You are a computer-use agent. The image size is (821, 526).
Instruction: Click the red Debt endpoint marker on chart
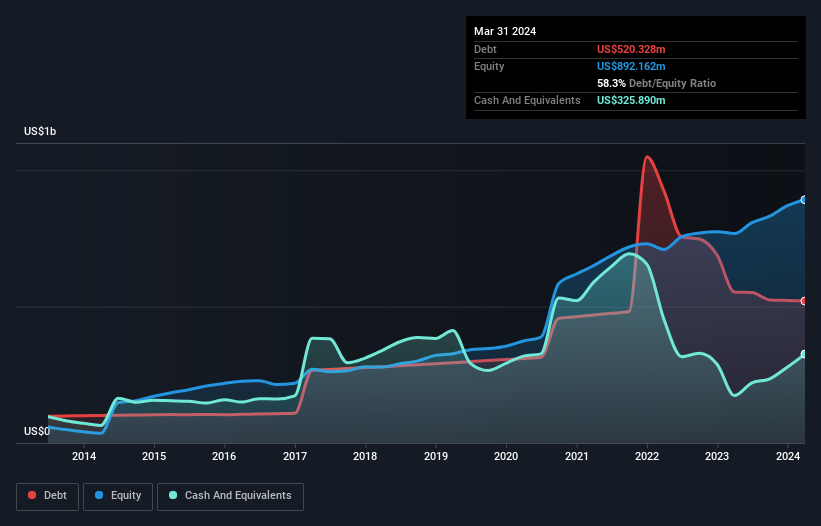804,301
